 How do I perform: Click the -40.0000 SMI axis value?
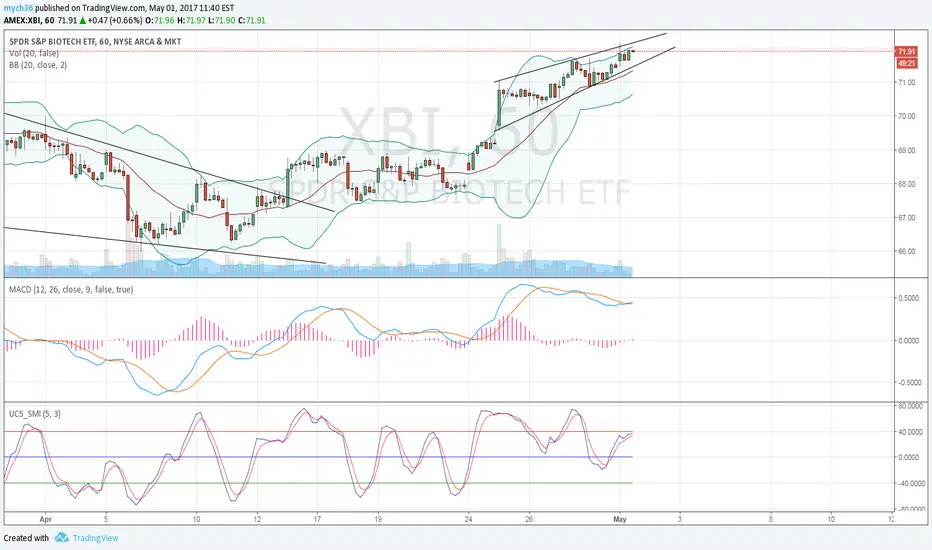coord(909,483)
